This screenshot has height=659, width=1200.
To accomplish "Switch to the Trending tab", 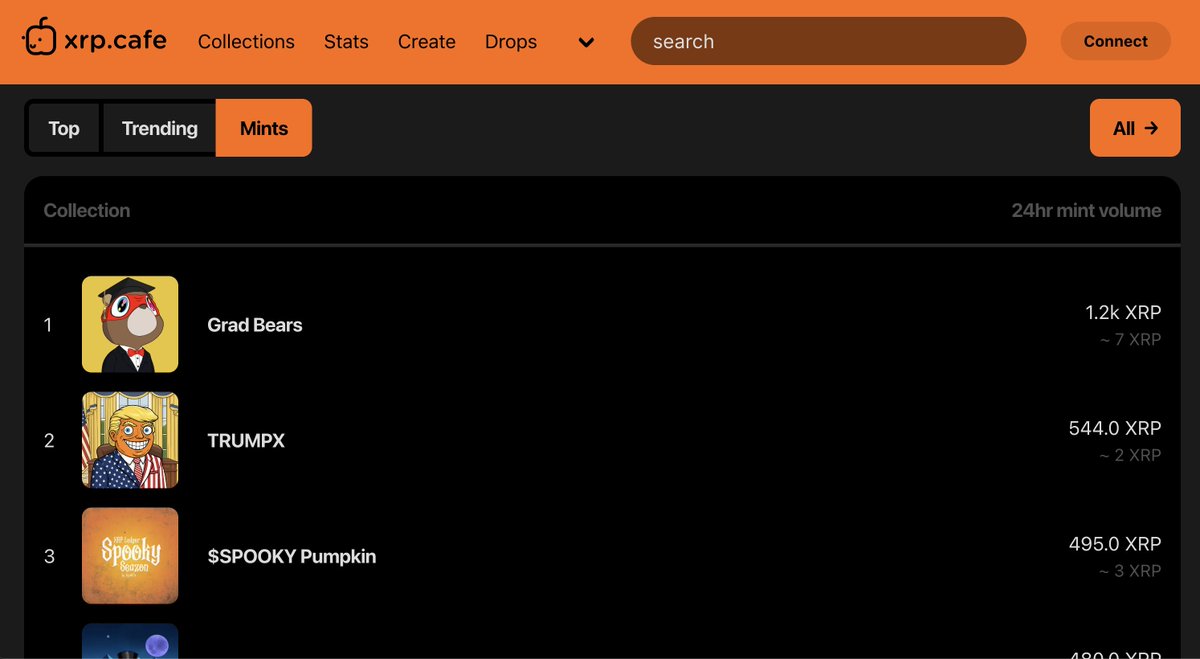I will click(159, 128).
